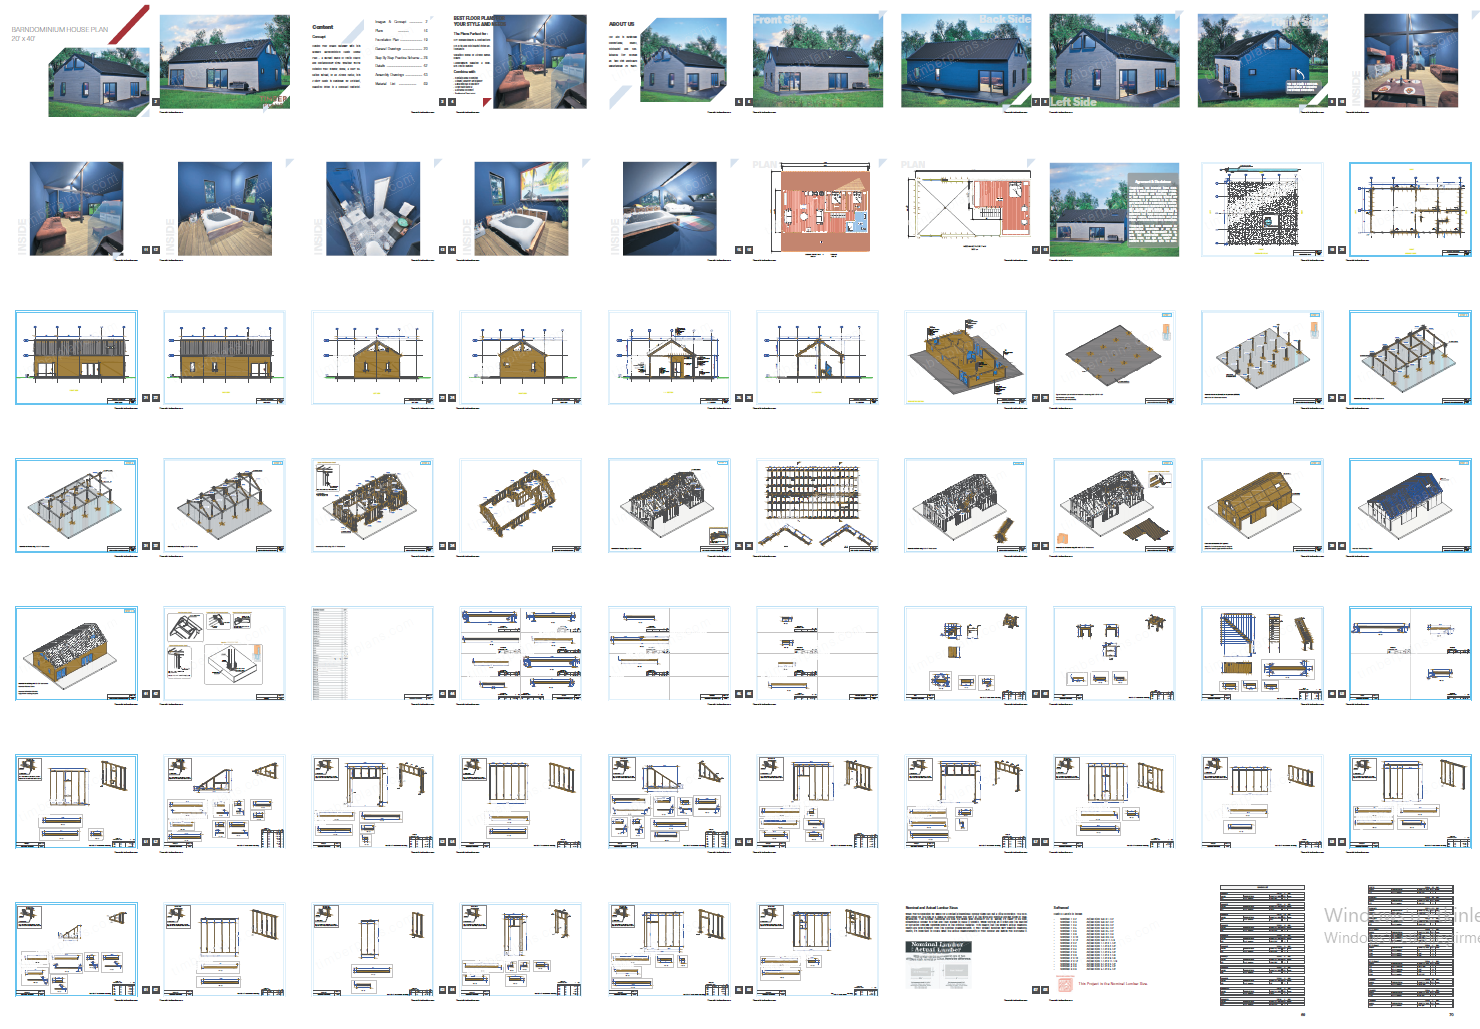
Task: Open the material list table page
Action: coord(372,653)
